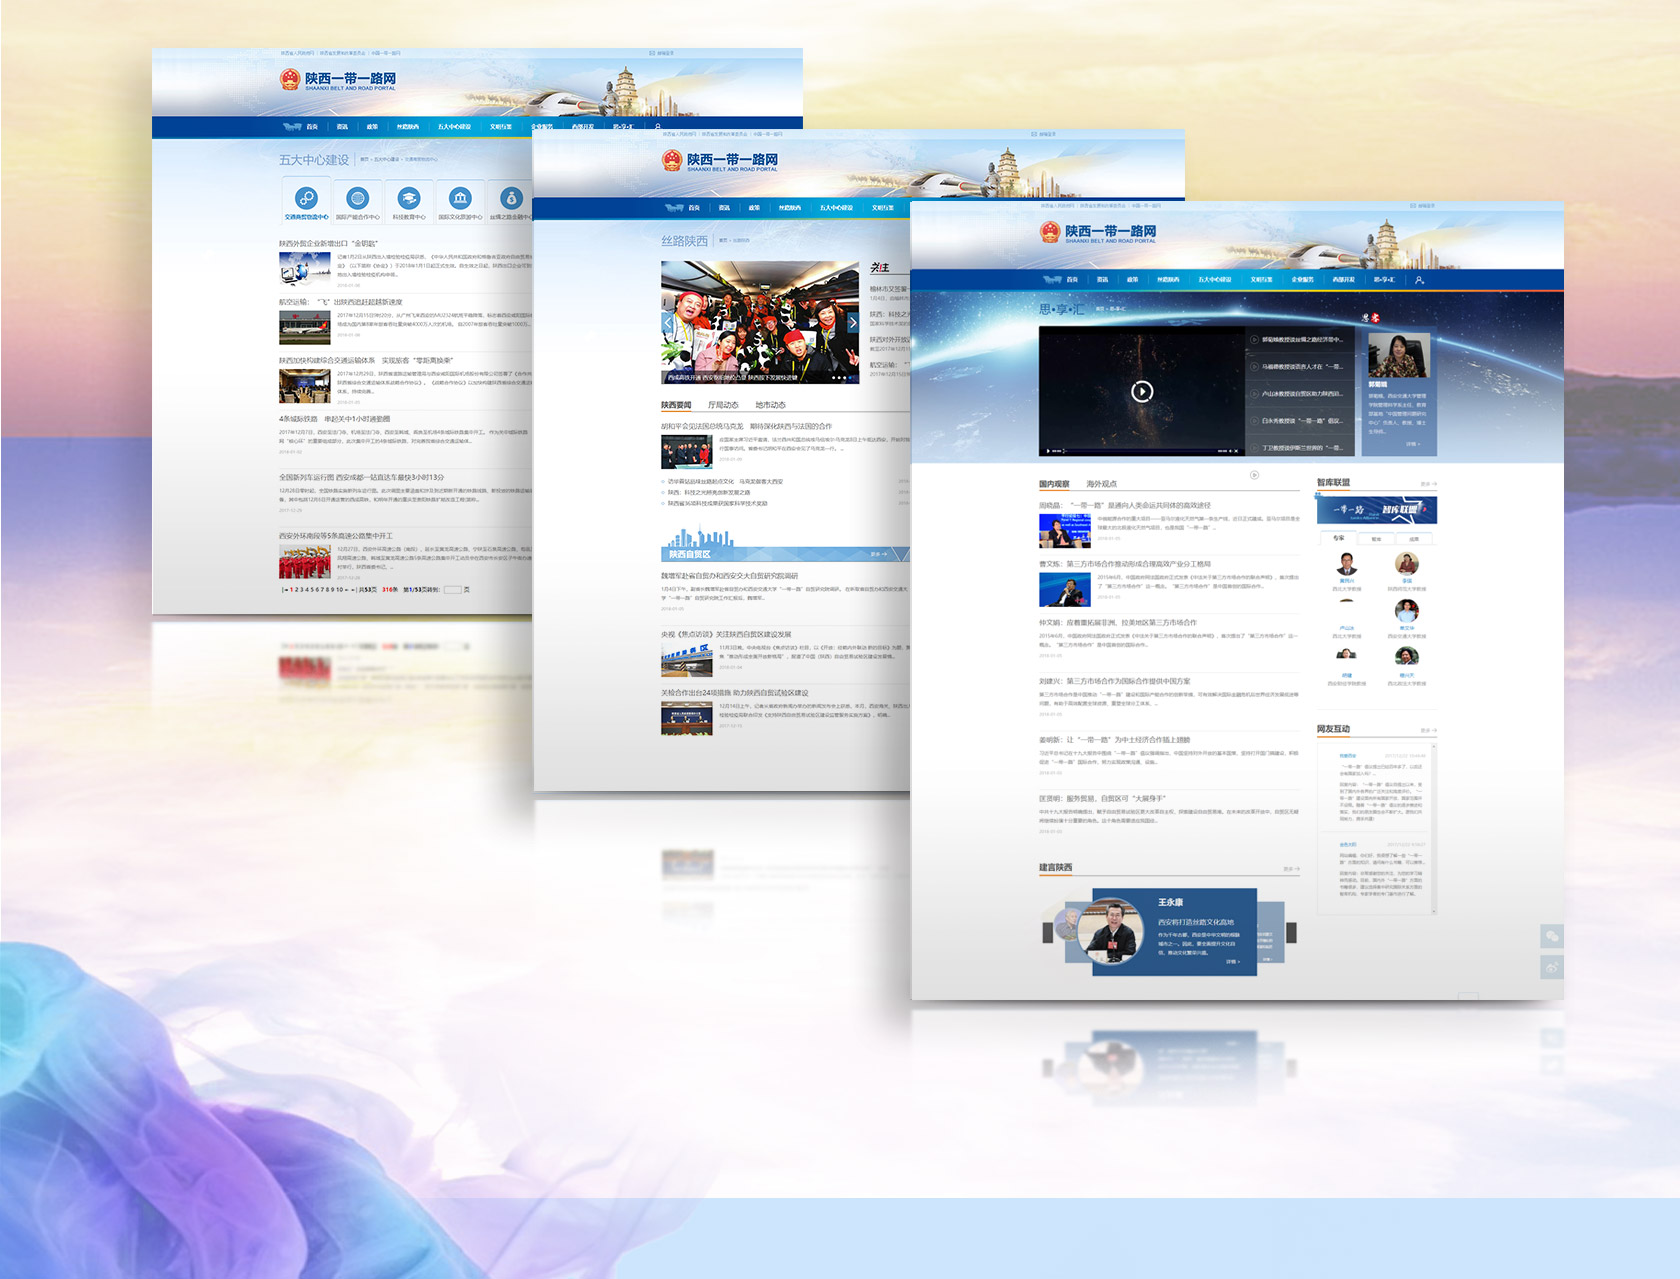1680x1279 pixels.
Task: Click the page number jump input box
Action: click(452, 590)
